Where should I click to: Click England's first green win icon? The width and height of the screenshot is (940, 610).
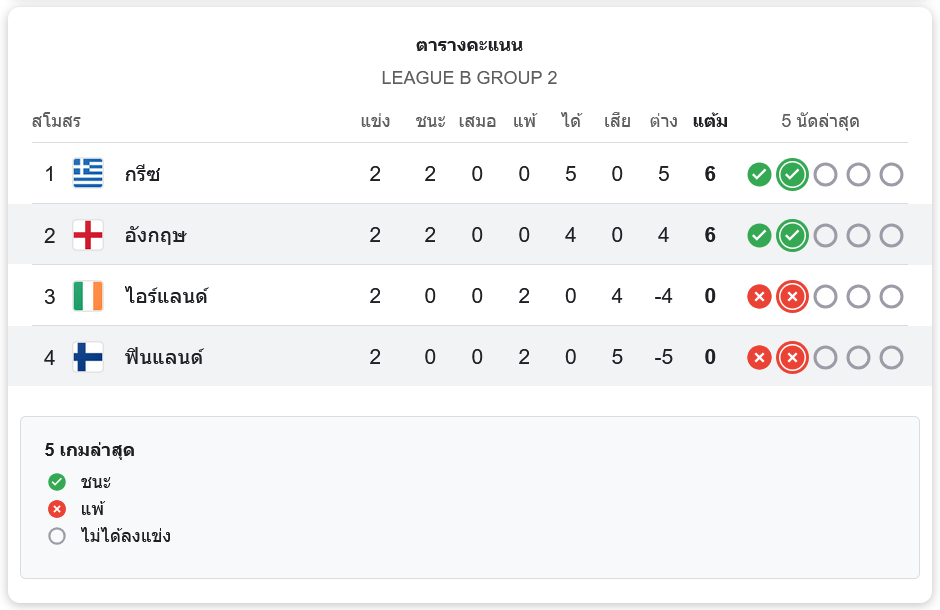(759, 235)
